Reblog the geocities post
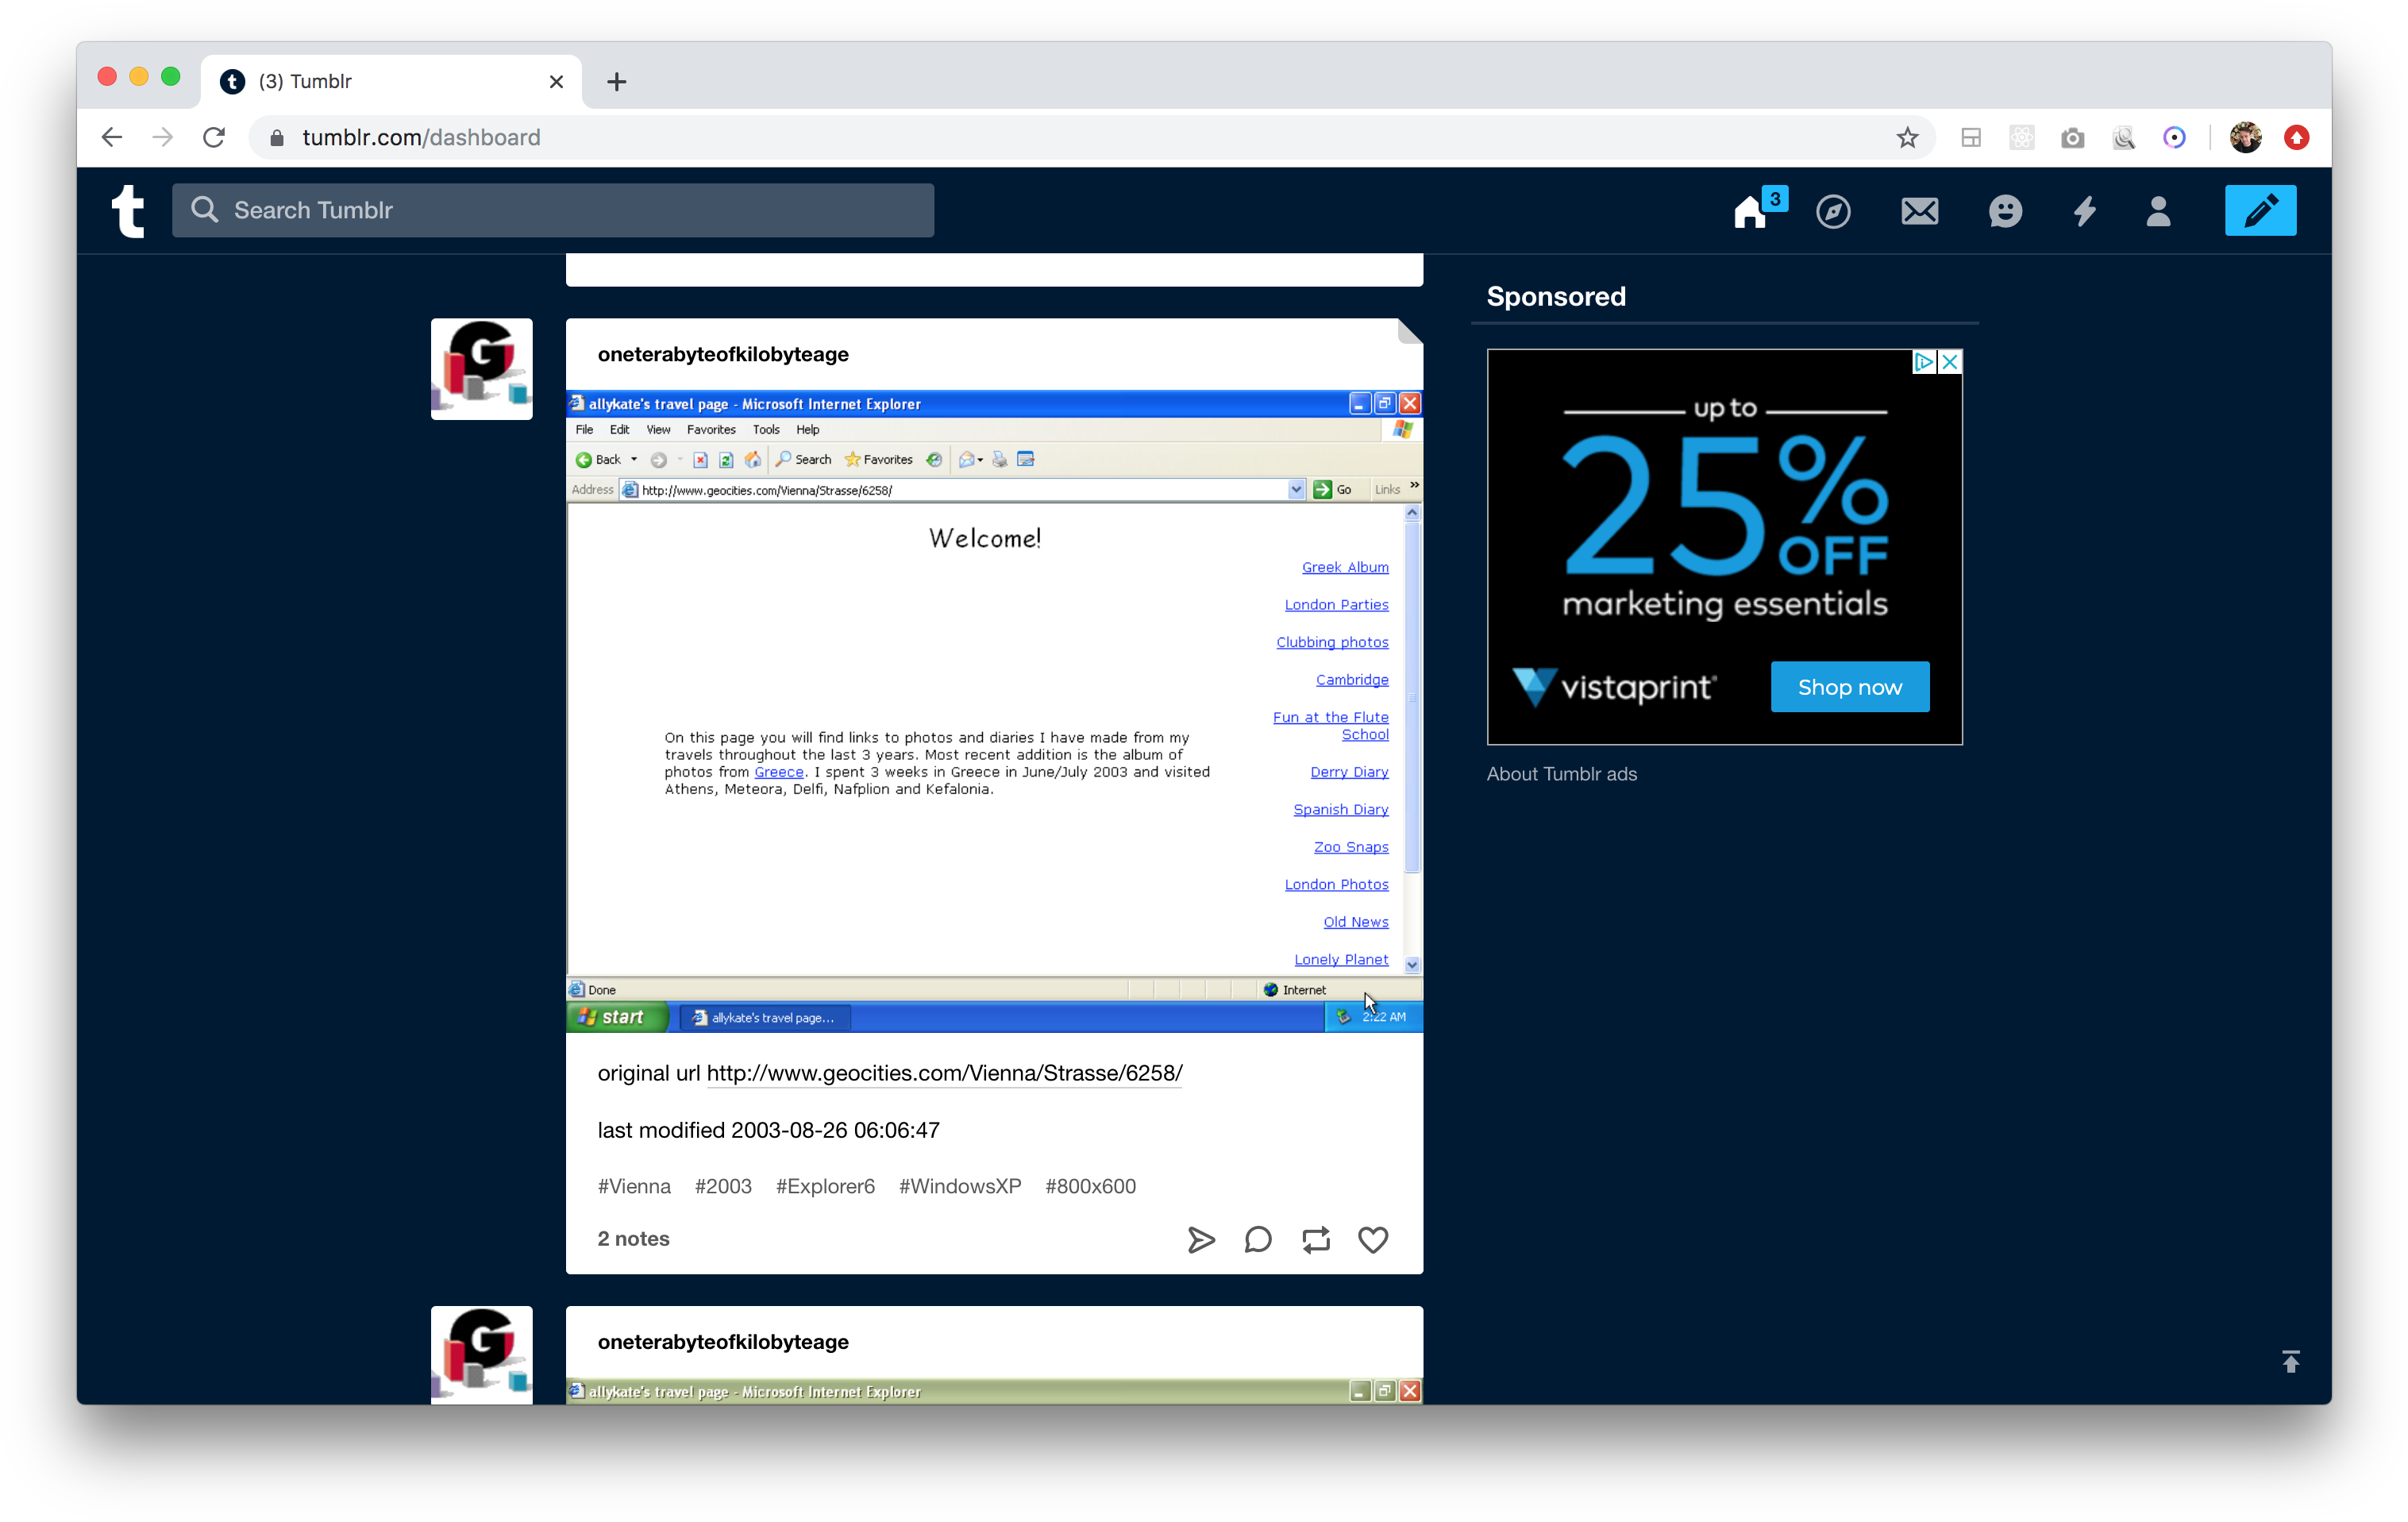The image size is (2408, 1522). (x=1315, y=1239)
